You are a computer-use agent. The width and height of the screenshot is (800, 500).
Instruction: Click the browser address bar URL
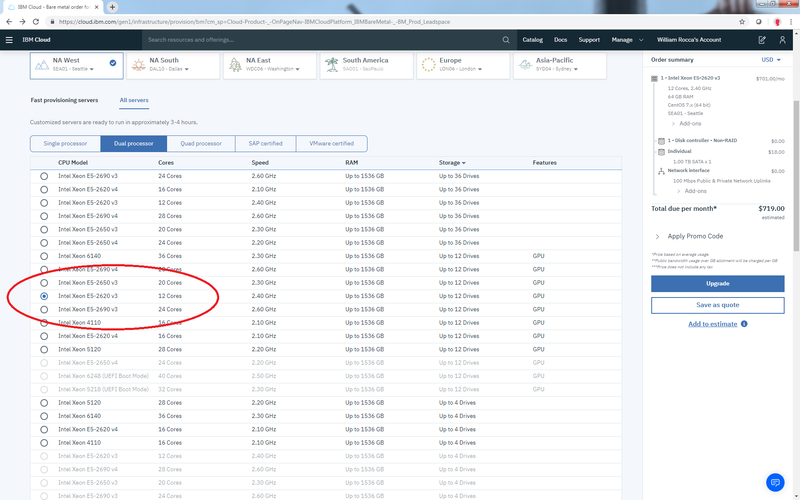pyautogui.click(x=254, y=22)
